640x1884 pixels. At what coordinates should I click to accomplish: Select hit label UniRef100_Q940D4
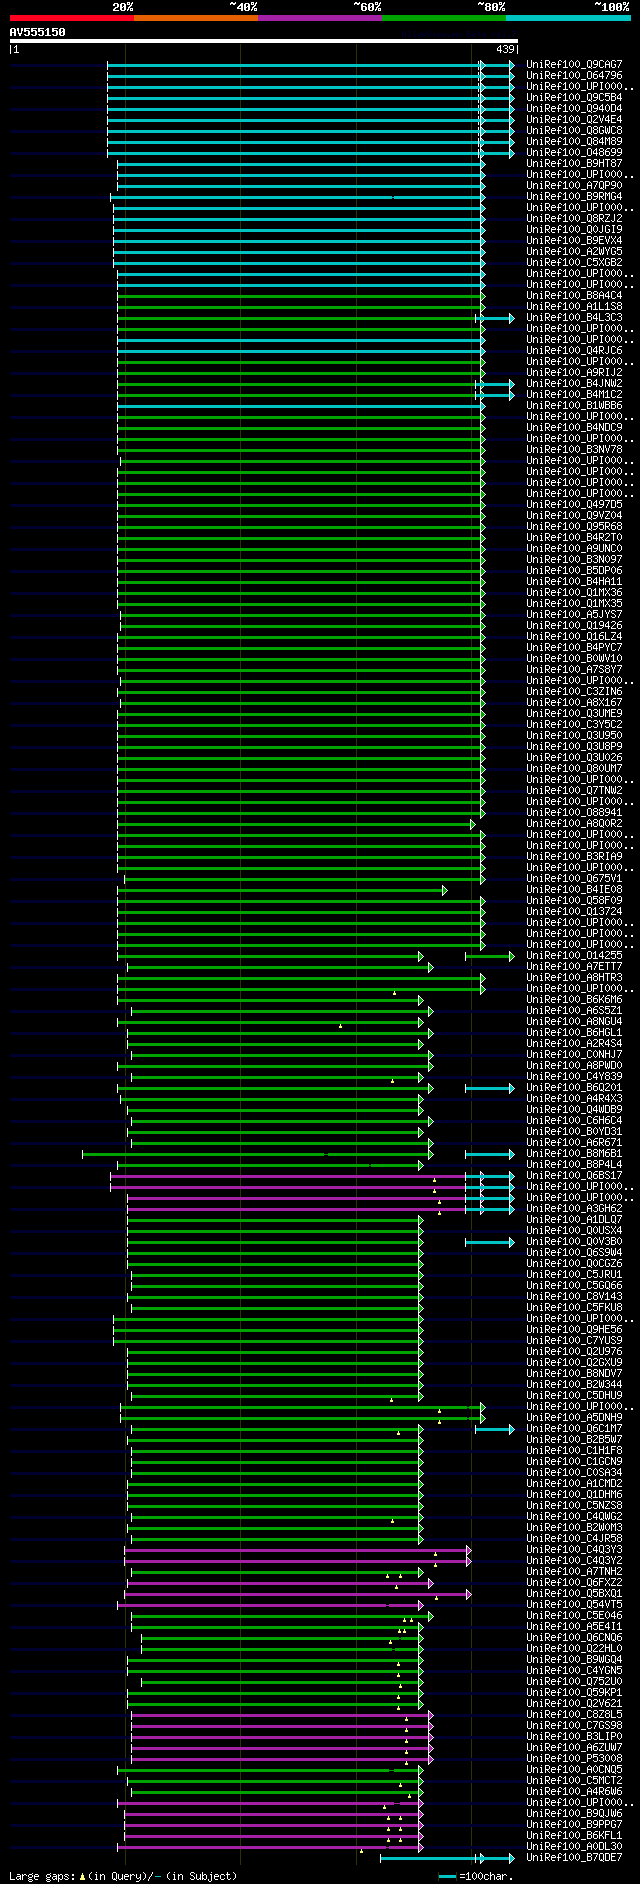click(574, 109)
